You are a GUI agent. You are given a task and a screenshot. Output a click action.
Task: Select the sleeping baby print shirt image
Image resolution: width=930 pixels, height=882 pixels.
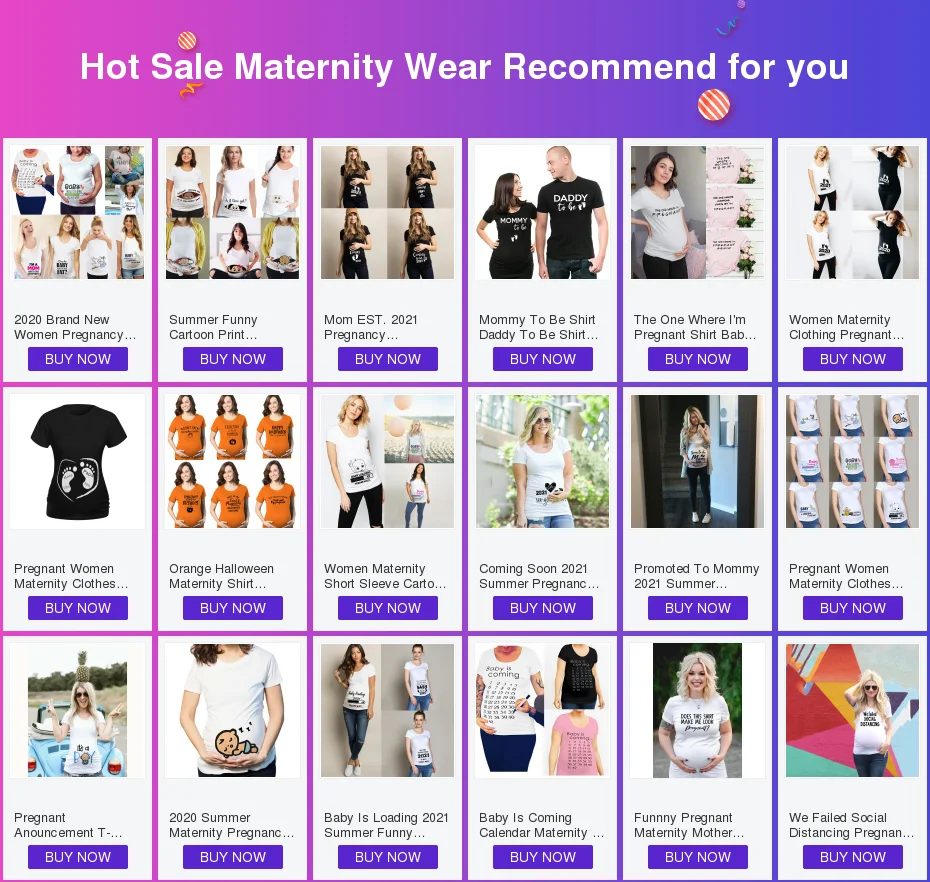tap(232, 711)
